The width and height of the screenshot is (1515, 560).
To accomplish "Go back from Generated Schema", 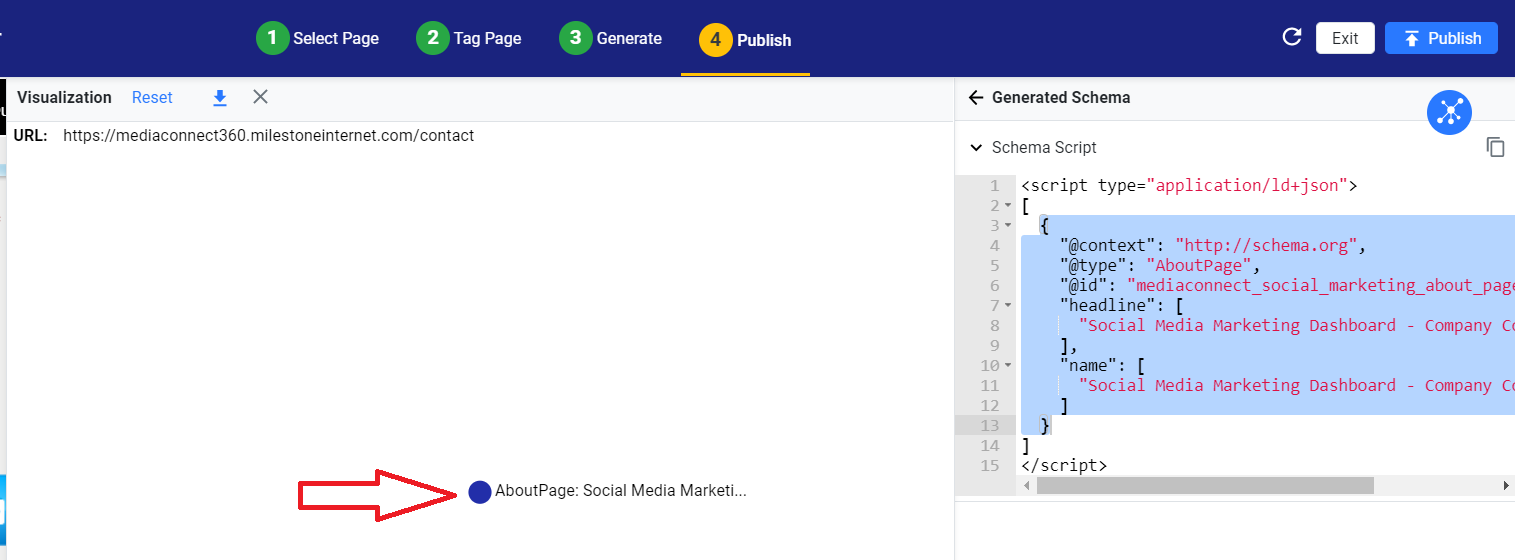I will 976,97.
